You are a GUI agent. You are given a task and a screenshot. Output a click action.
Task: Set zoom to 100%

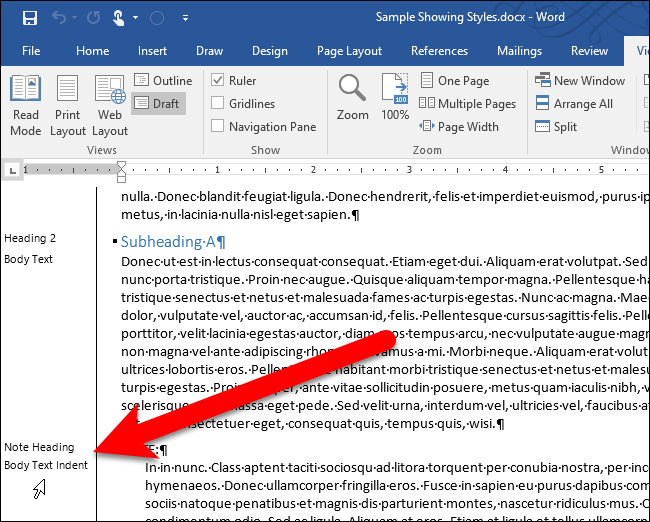(x=395, y=98)
